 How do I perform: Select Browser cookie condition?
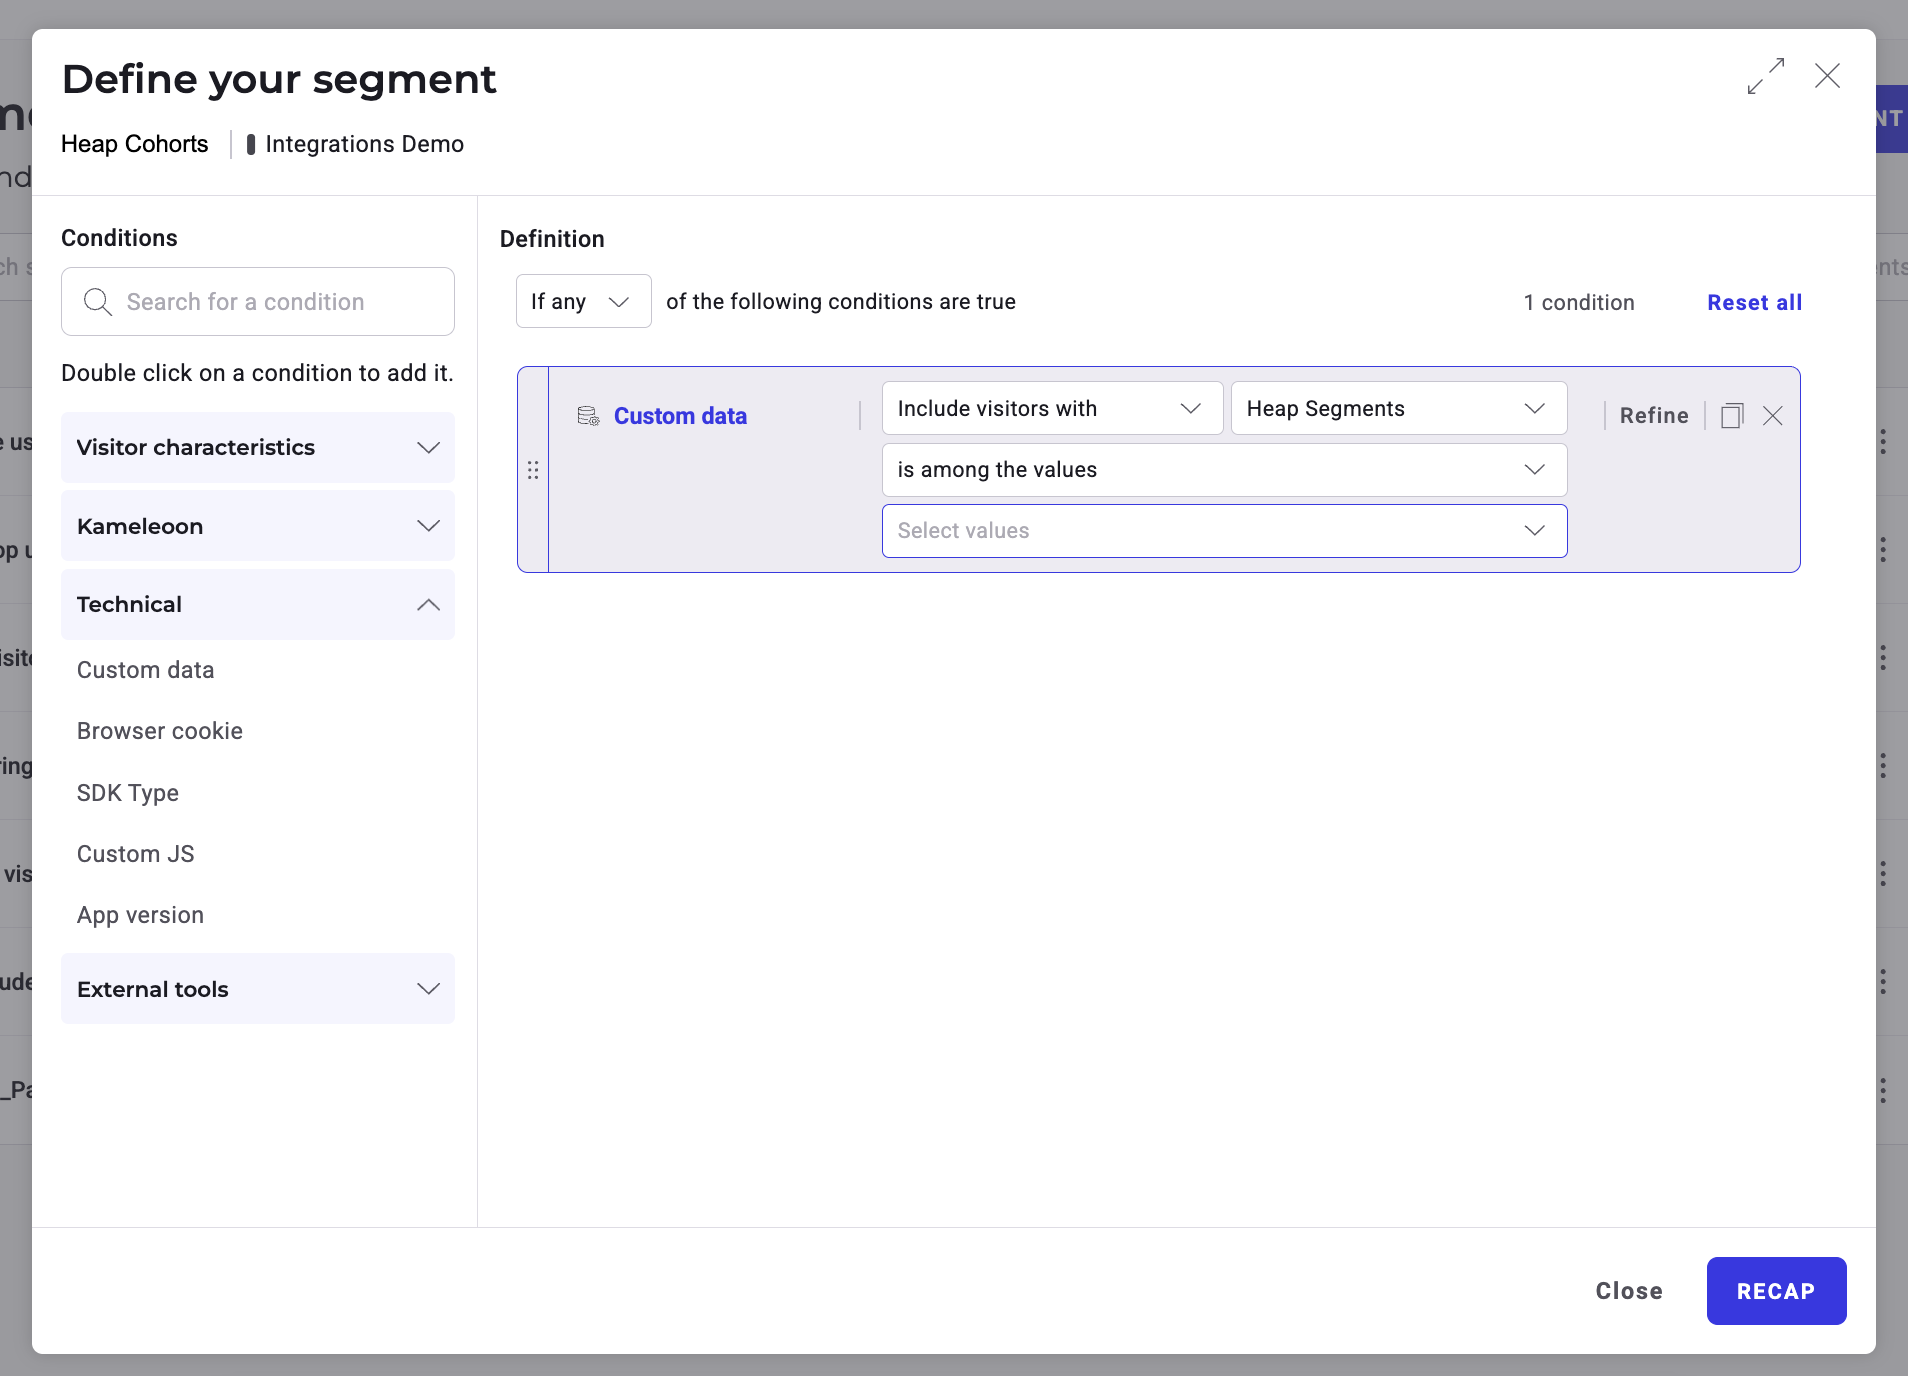coord(160,731)
